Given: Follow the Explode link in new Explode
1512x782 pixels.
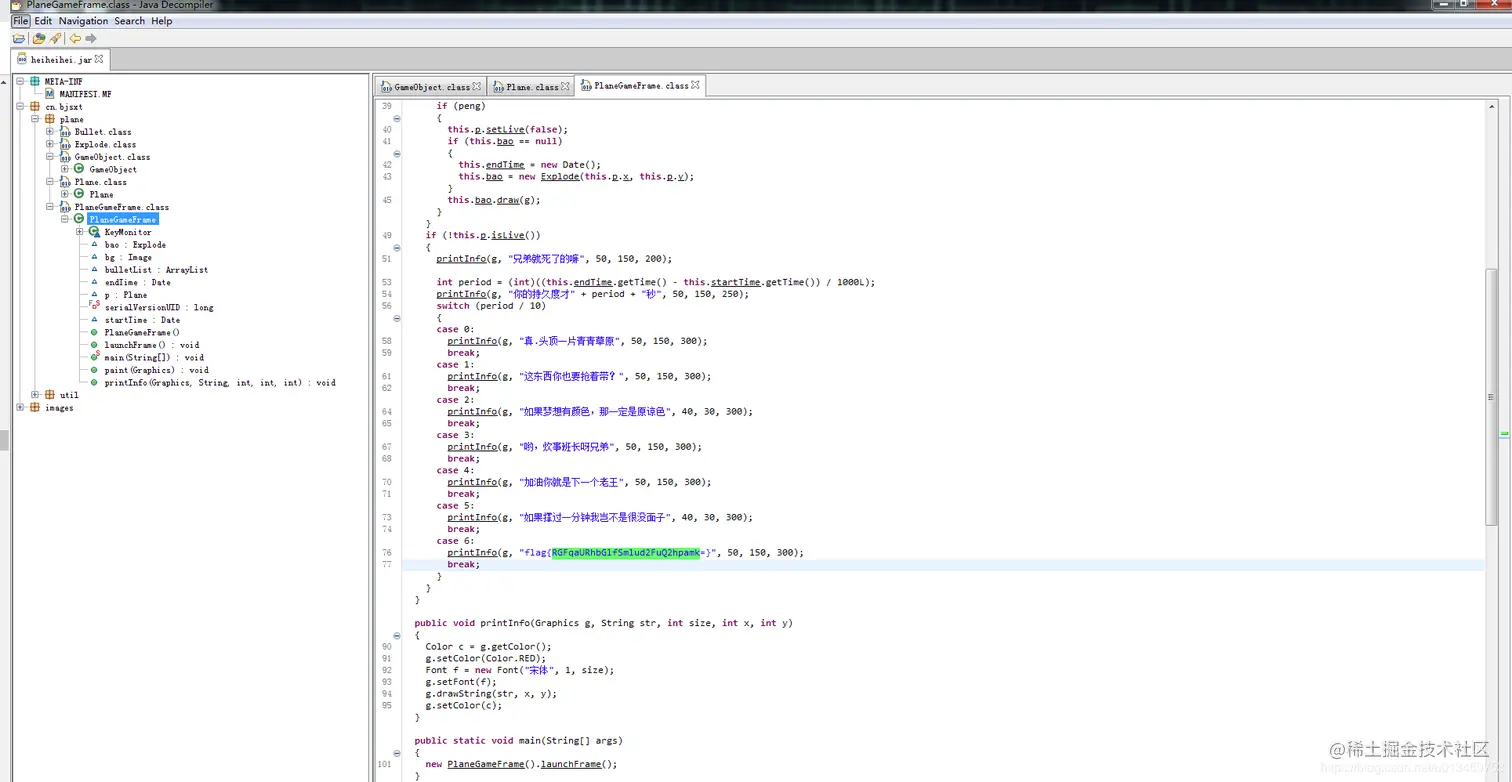Looking at the screenshot, I should pos(561,177).
